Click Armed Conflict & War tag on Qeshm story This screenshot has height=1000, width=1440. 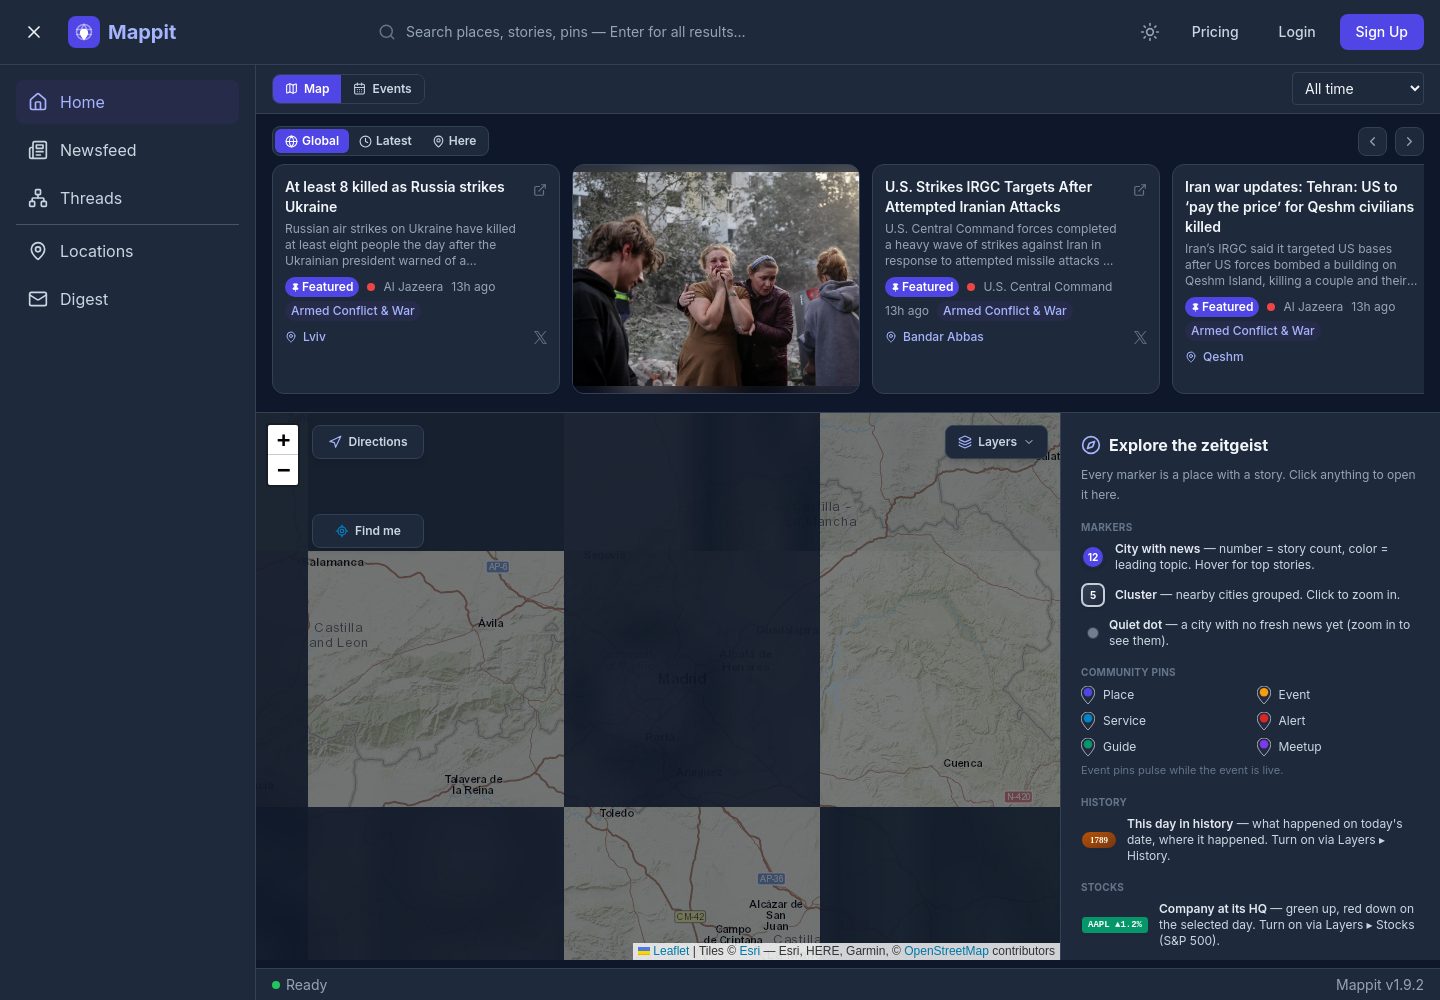click(1252, 331)
